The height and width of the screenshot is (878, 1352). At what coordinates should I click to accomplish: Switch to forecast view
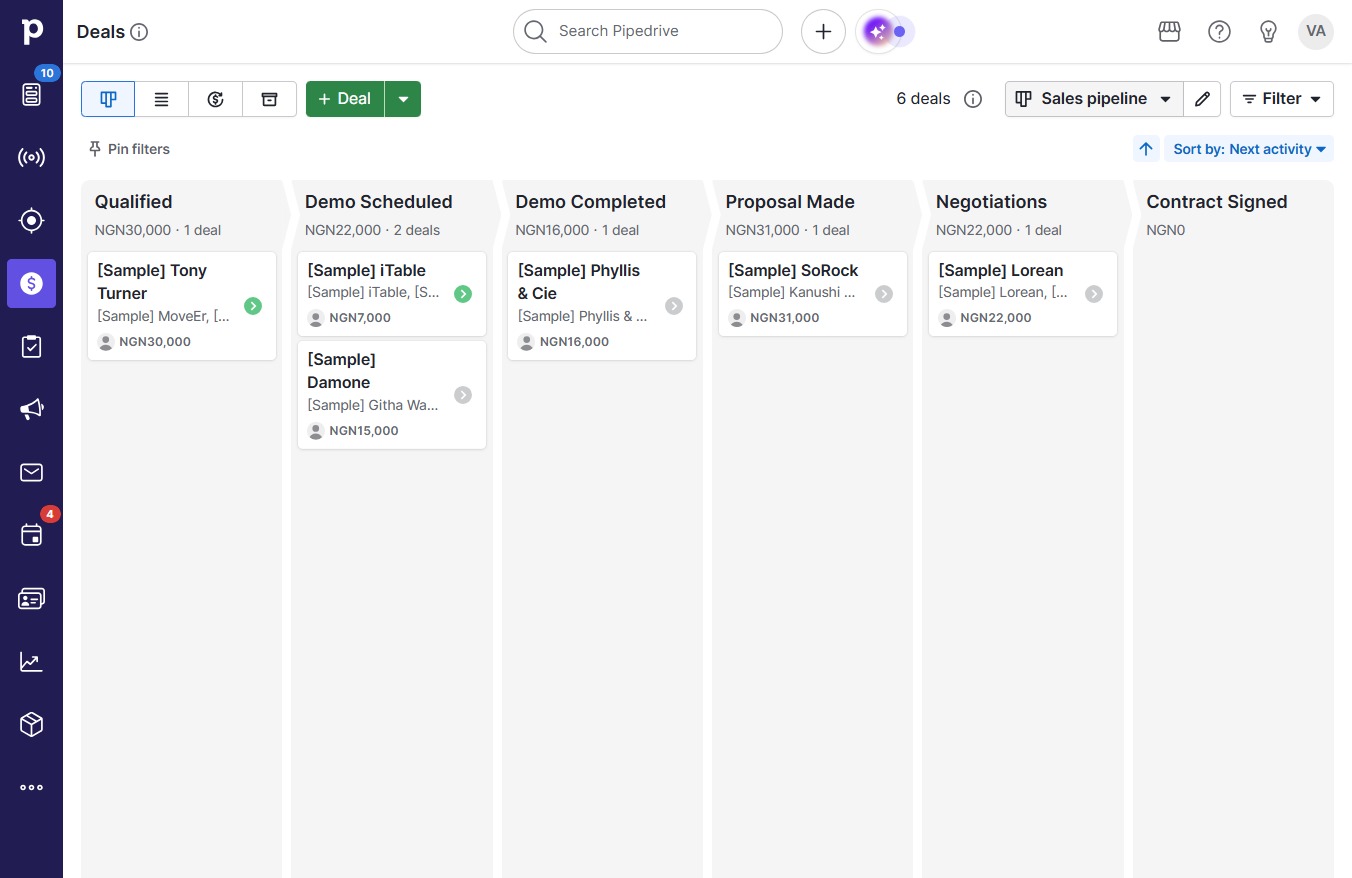point(216,99)
